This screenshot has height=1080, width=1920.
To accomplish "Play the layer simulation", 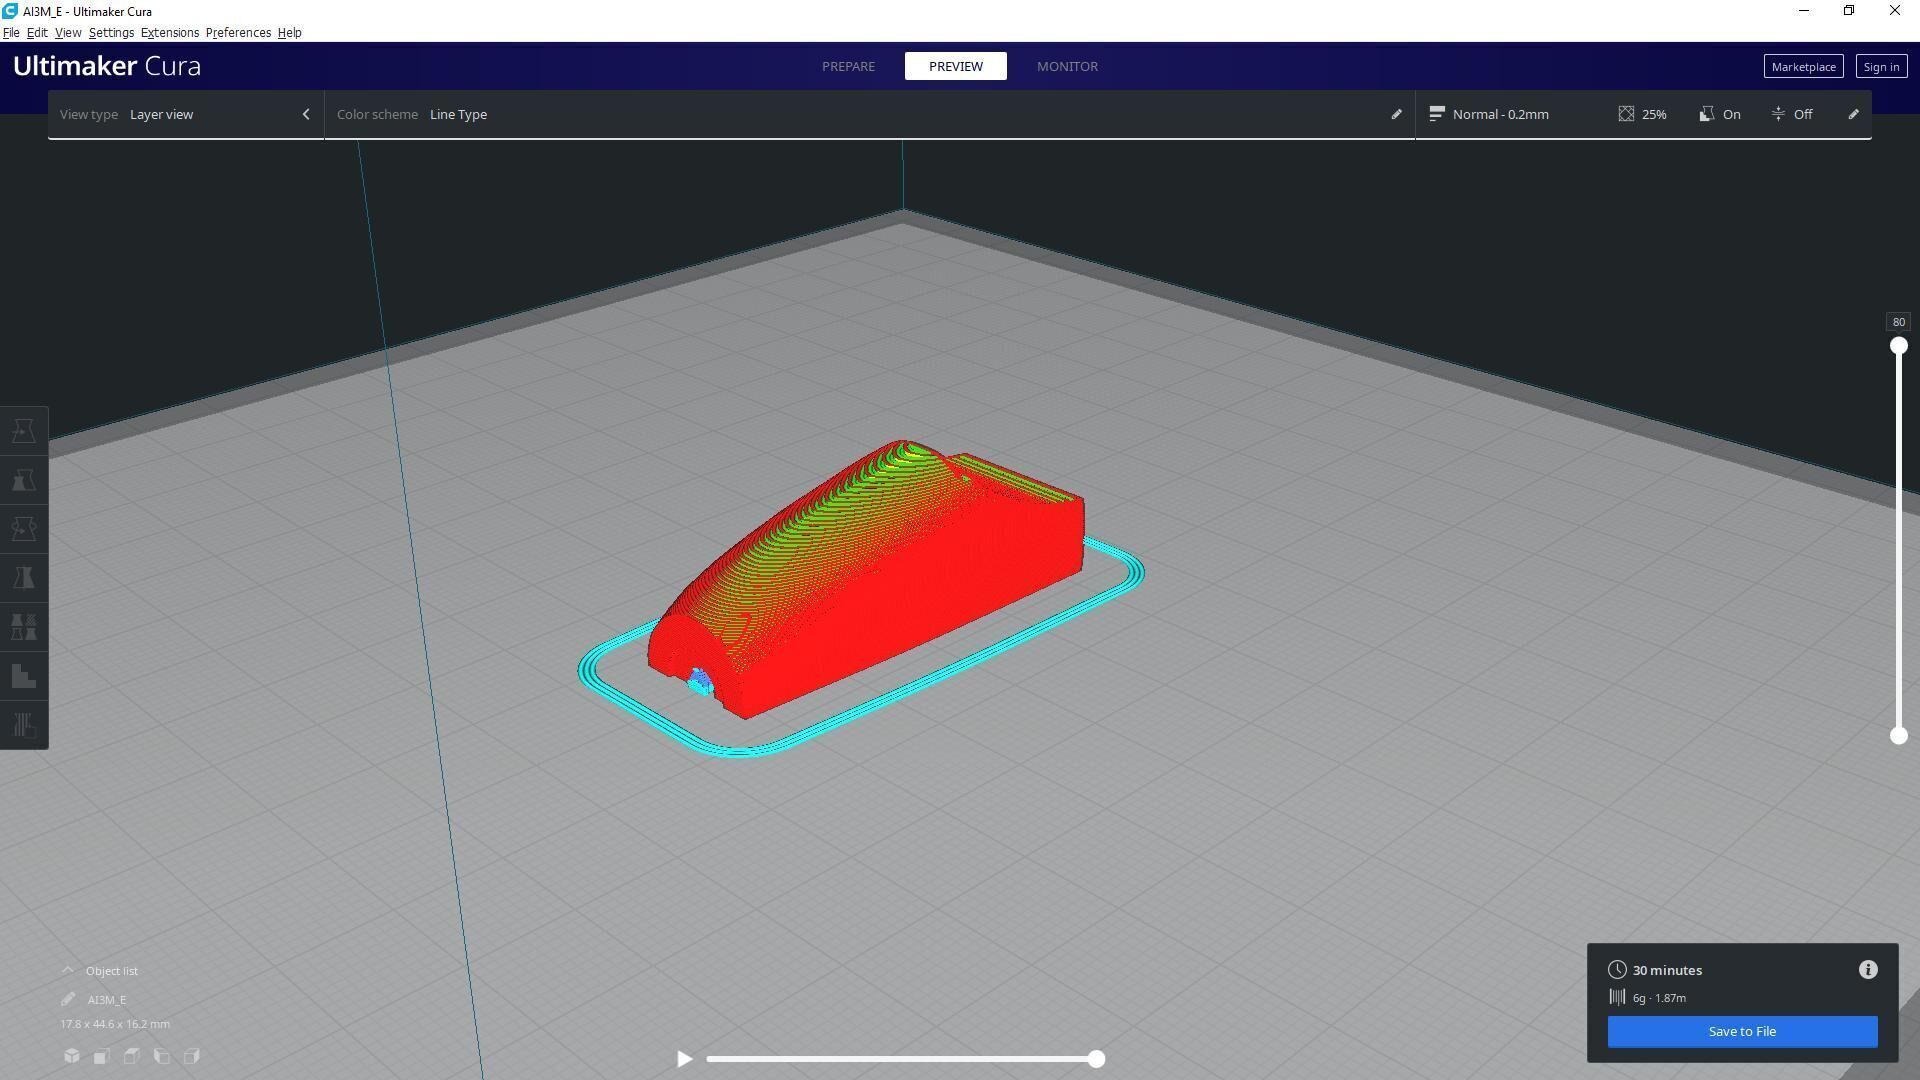I will [x=684, y=1059].
